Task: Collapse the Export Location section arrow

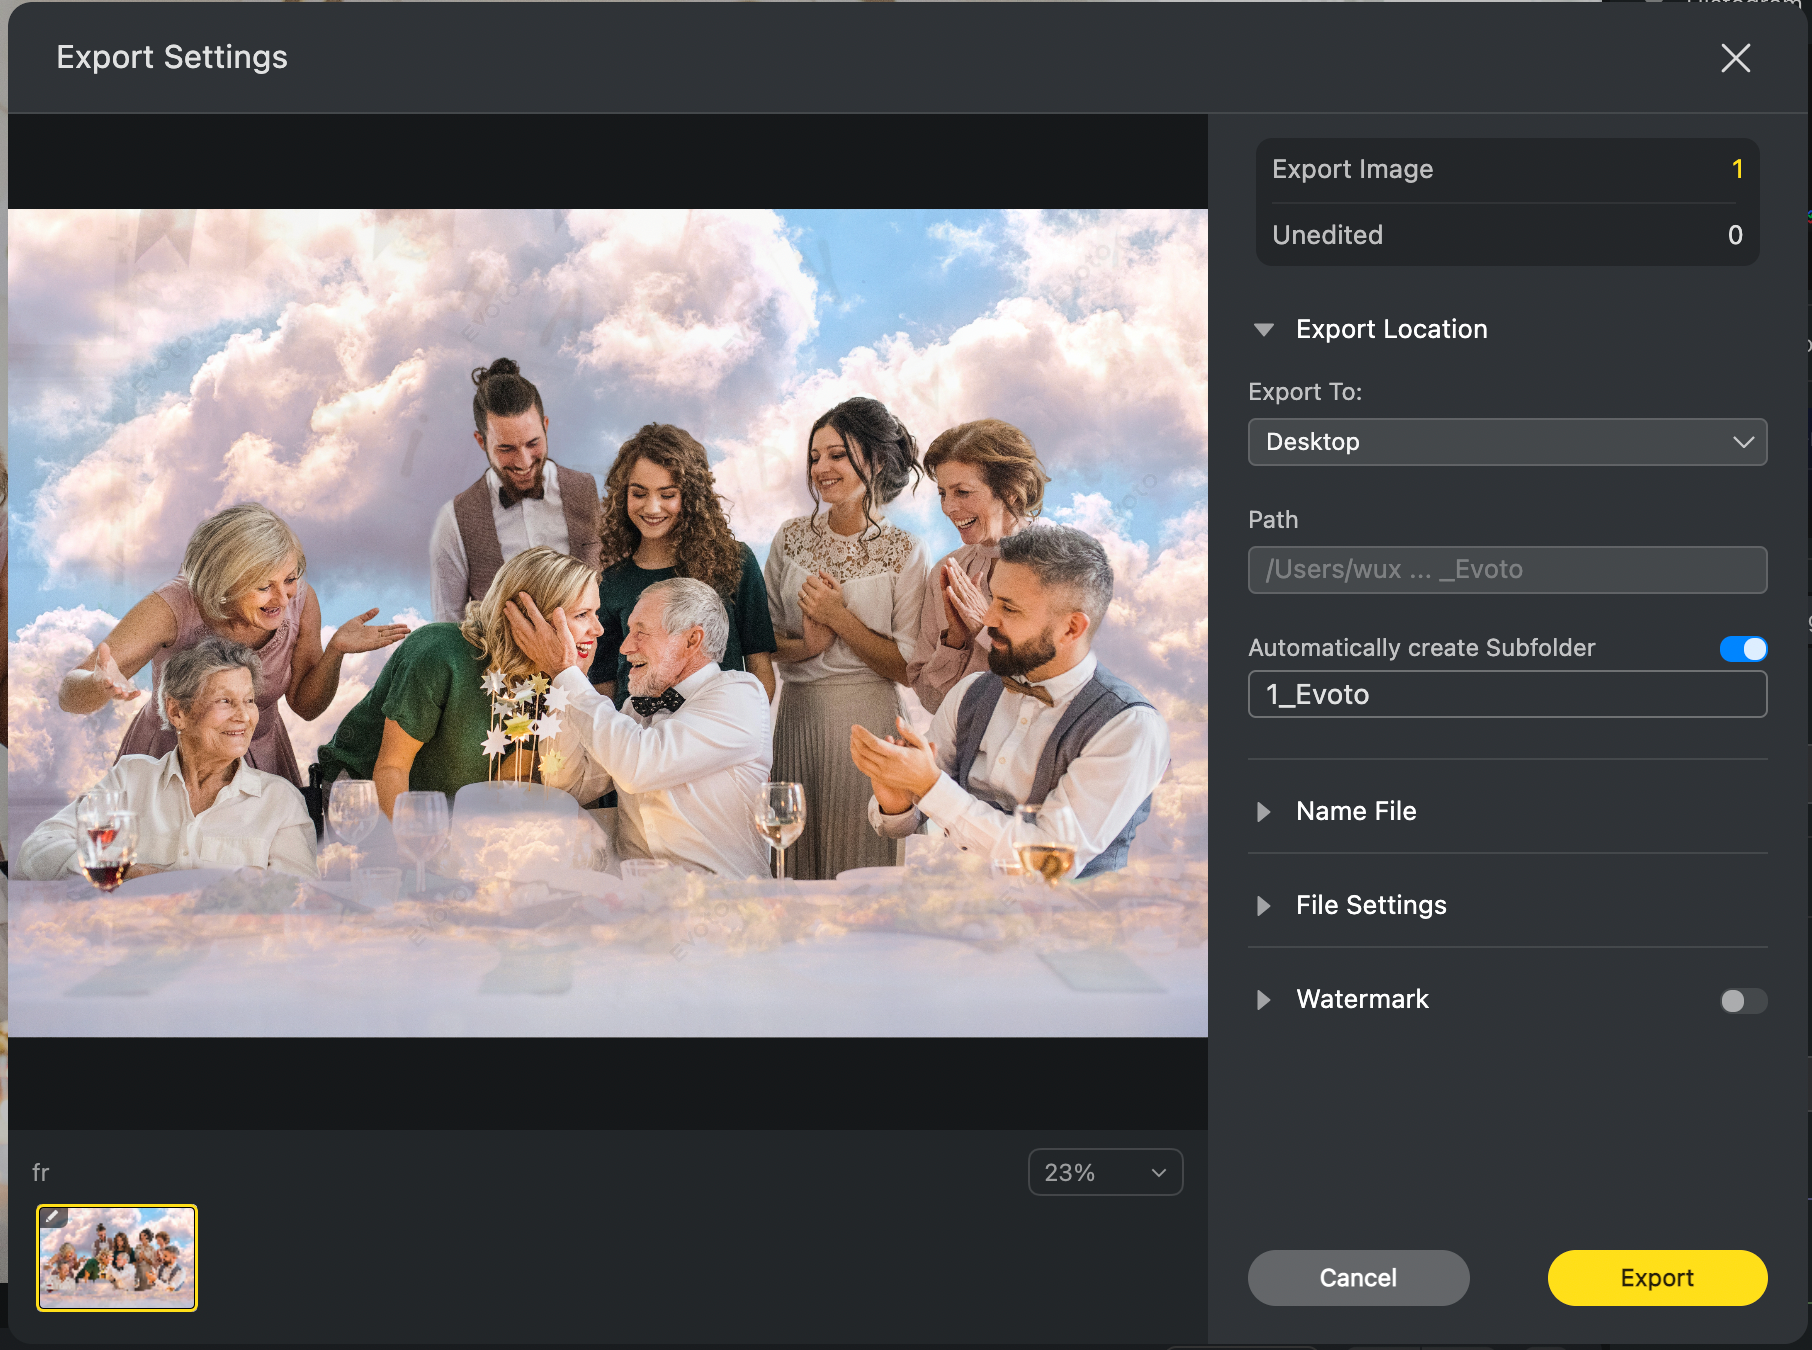Action: (x=1264, y=330)
